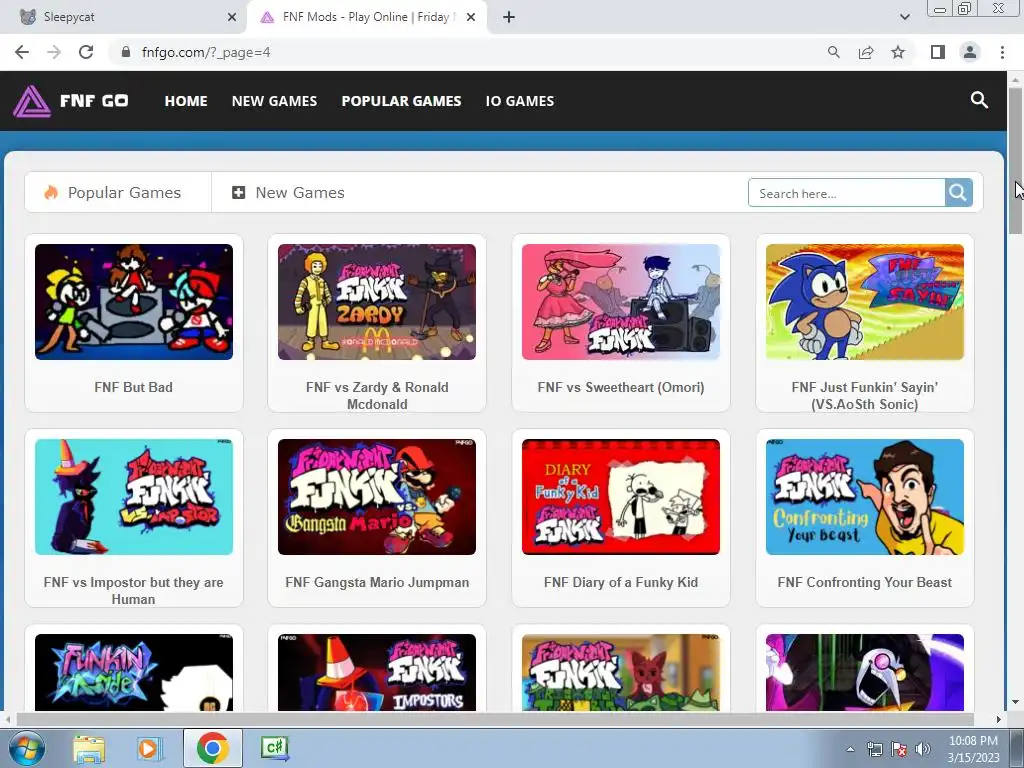Click the FNF But Bad thumbnail
1024x768 pixels.
point(134,302)
